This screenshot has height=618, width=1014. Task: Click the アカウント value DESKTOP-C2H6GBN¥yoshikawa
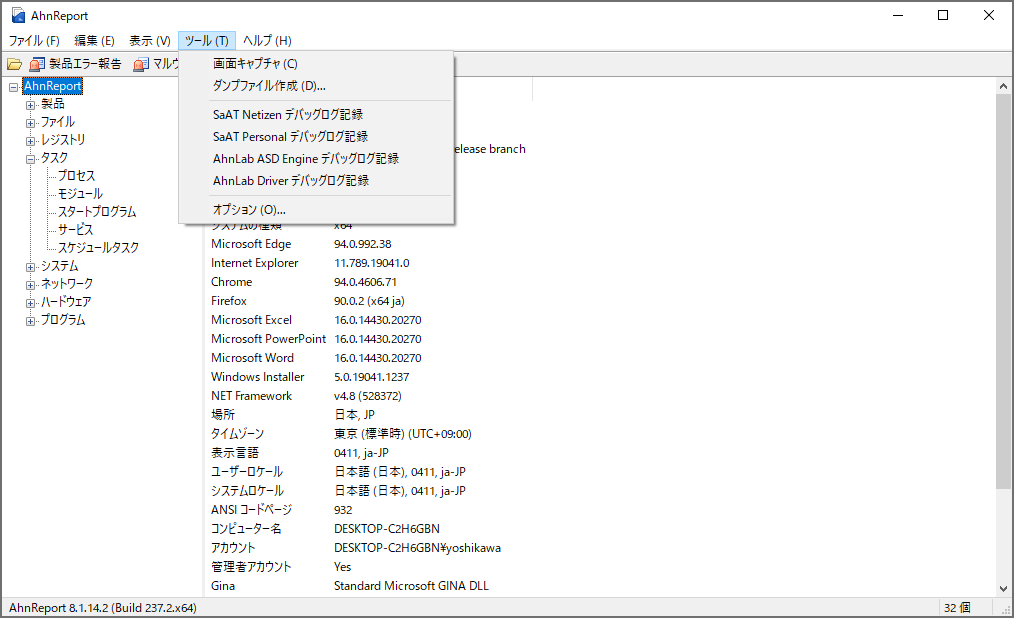[x=417, y=548]
